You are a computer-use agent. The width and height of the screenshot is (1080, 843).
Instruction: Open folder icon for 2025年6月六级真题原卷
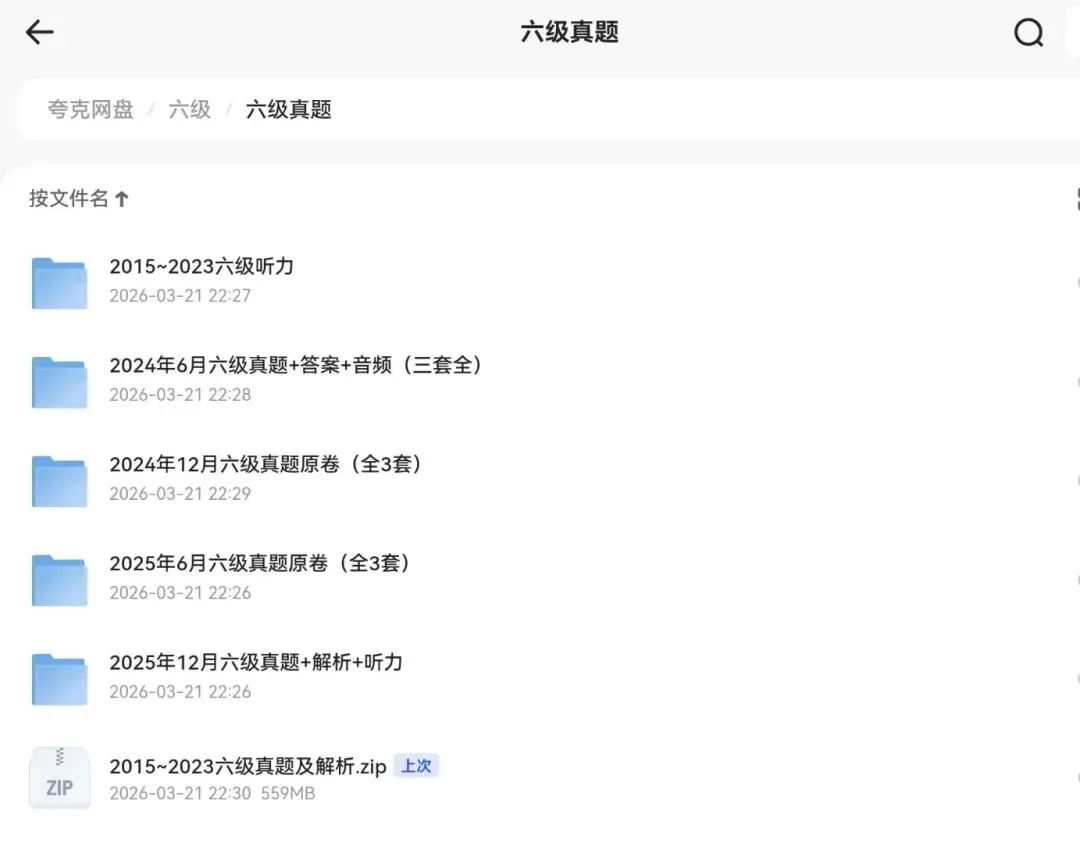click(59, 581)
